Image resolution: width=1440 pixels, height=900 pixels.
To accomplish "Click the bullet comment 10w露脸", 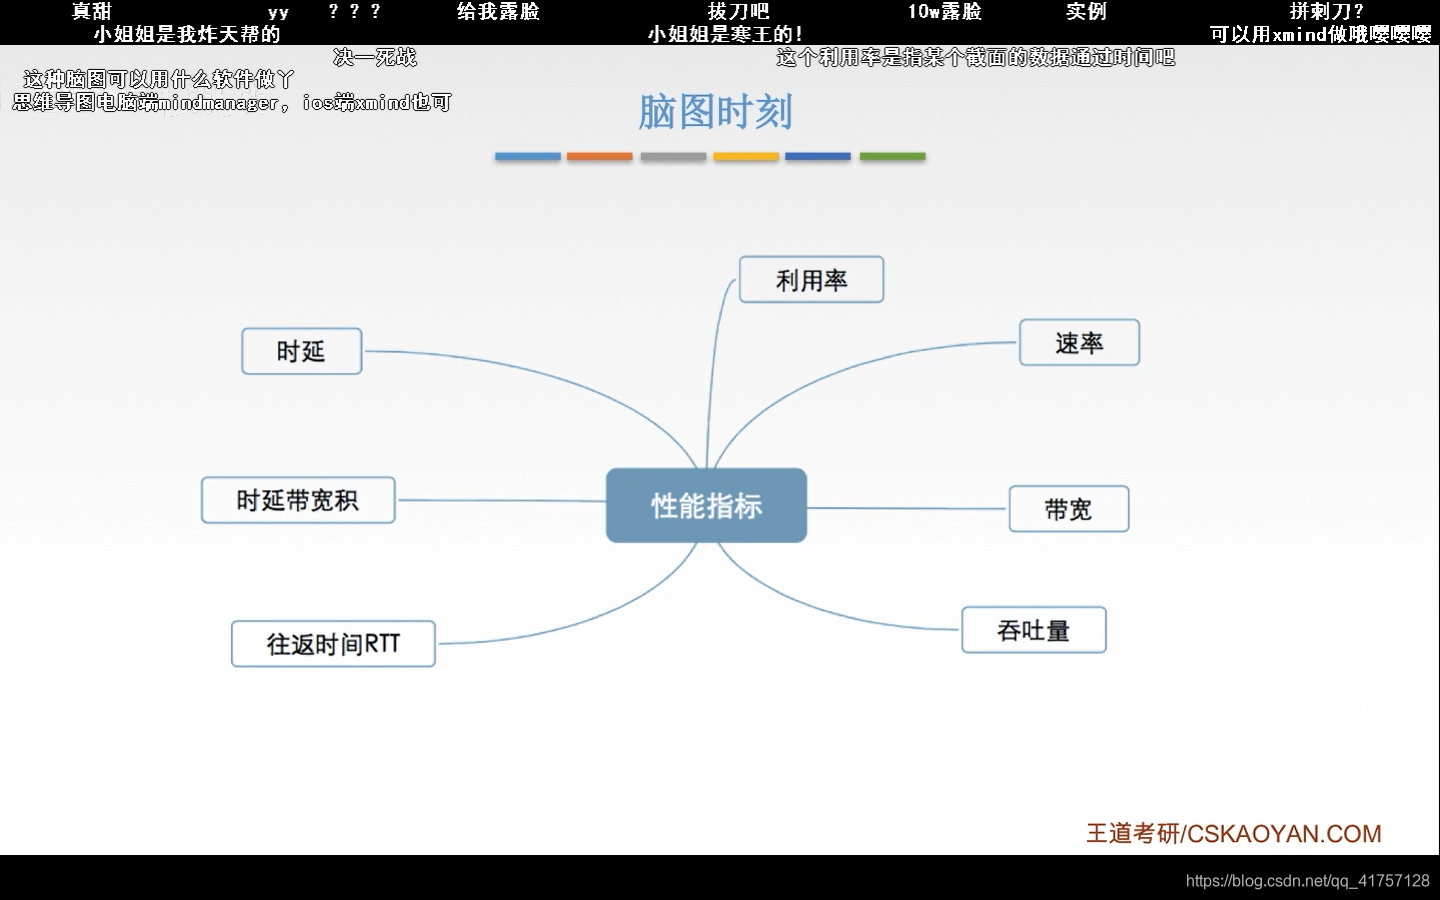I will point(944,11).
